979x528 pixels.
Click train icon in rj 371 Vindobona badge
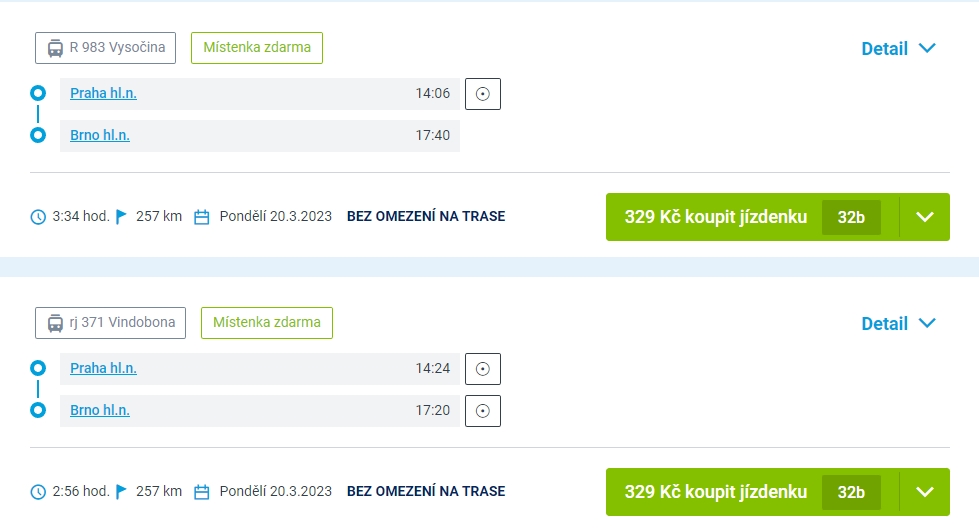(55, 323)
